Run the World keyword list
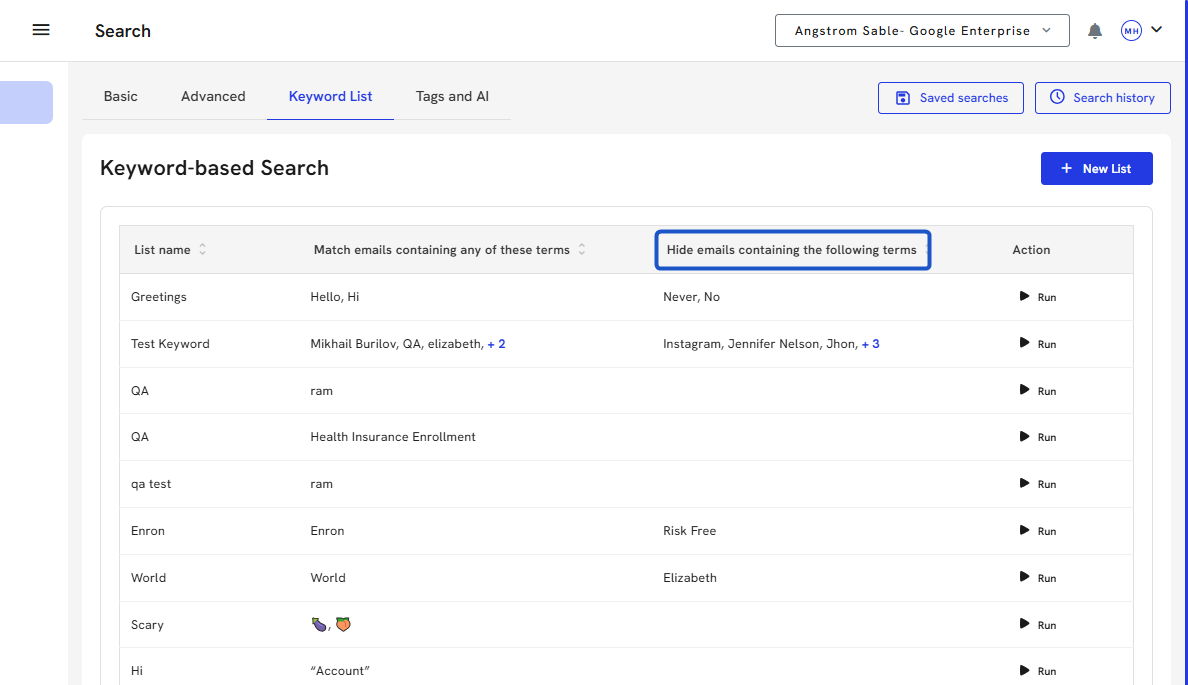Screen dimensions: 1188x685 coord(1037,578)
